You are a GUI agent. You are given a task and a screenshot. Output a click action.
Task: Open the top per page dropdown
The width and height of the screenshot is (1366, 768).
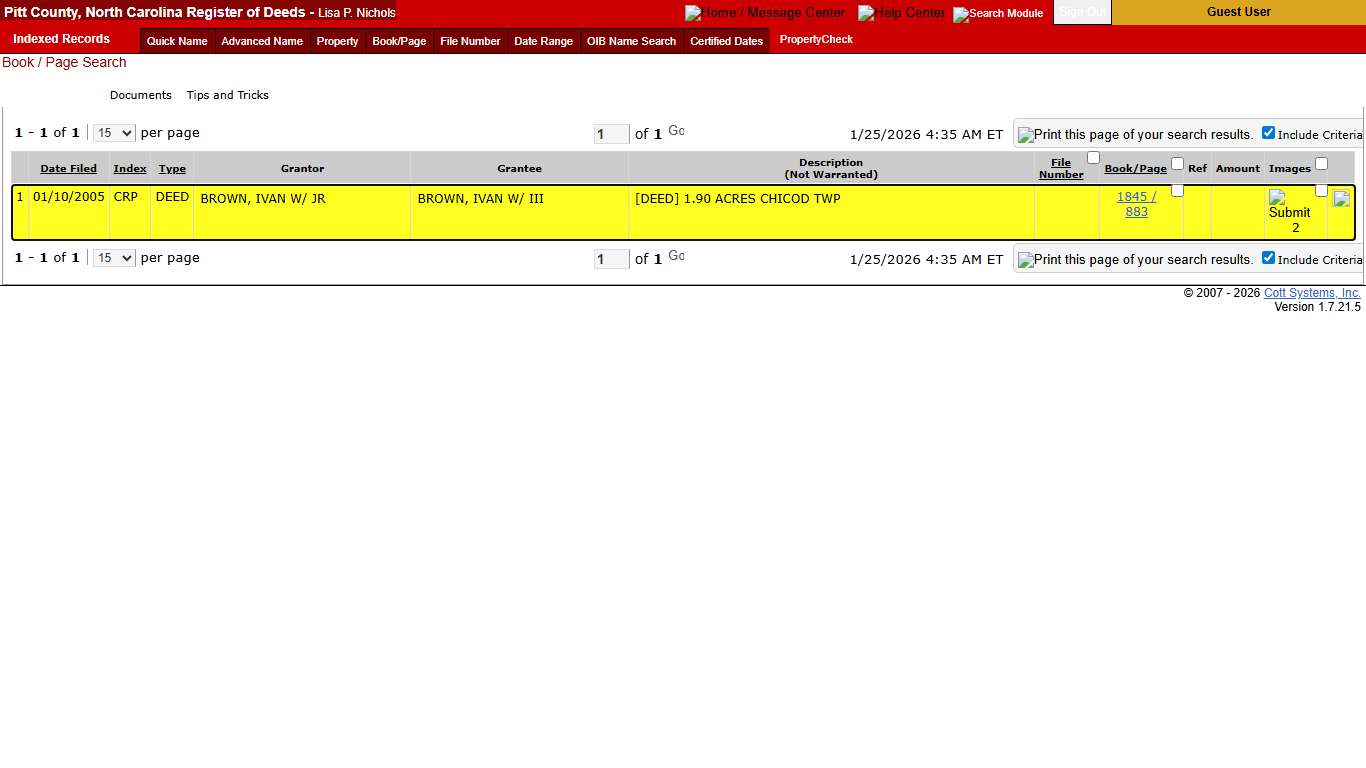tap(113, 132)
